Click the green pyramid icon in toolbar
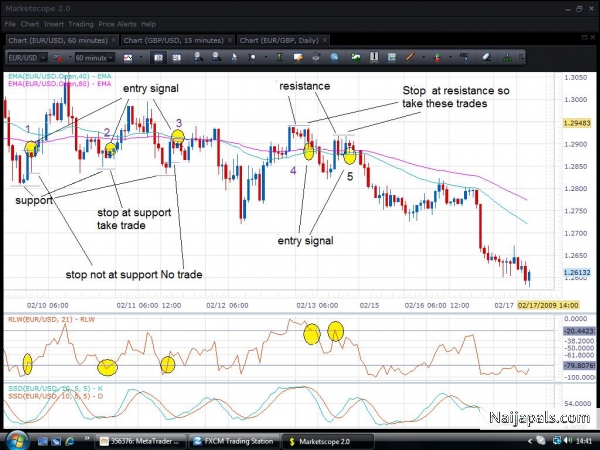This screenshot has height=450, width=600. [507, 58]
